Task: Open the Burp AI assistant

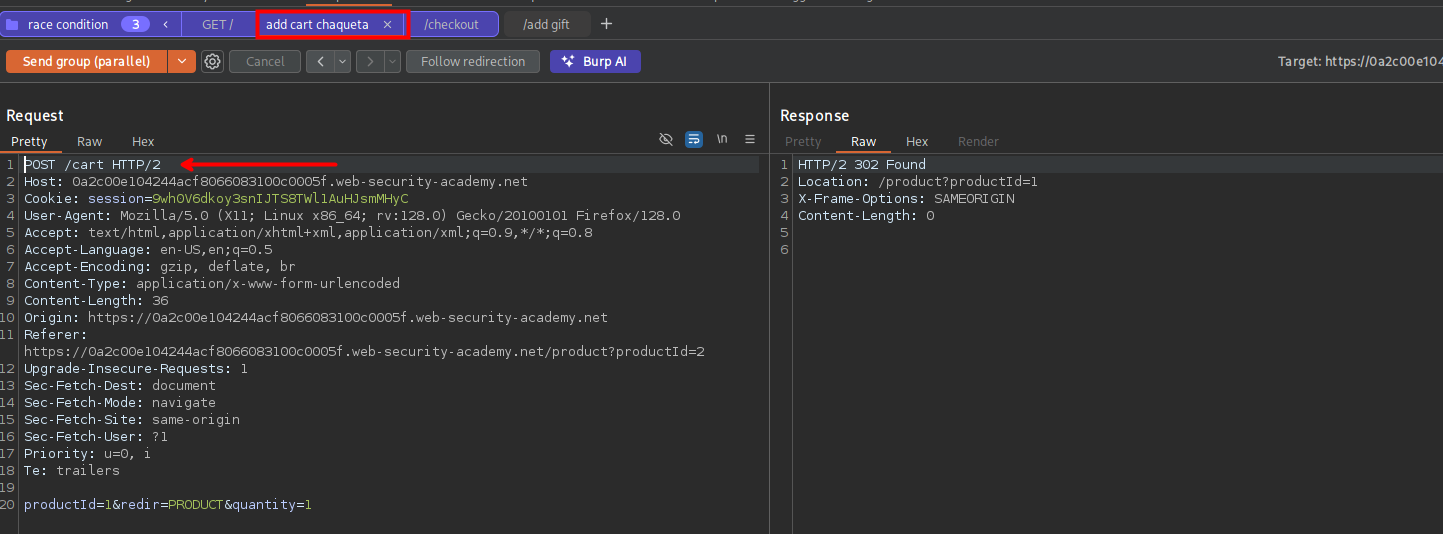Action: click(x=595, y=62)
